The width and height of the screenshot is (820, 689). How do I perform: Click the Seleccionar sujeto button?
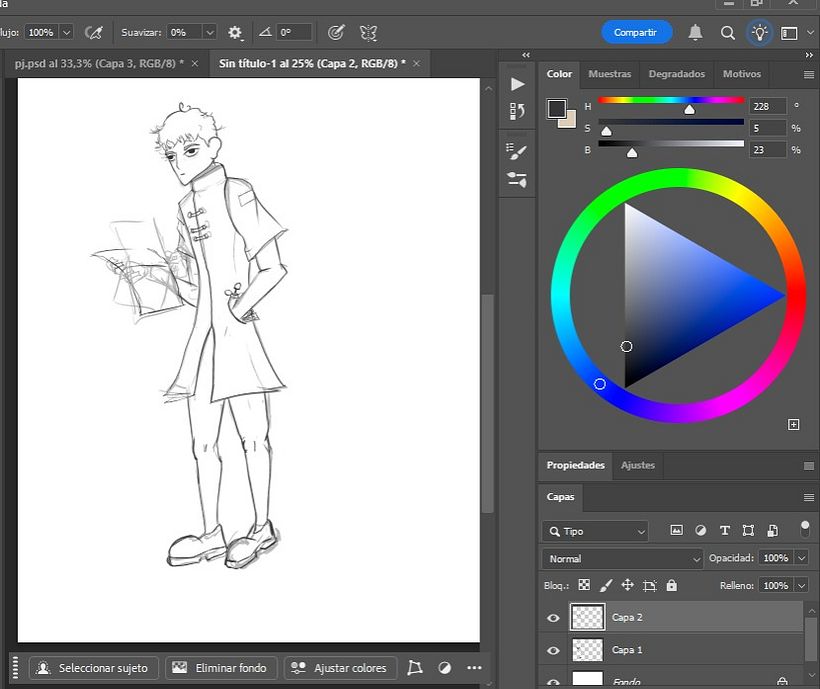[93, 667]
